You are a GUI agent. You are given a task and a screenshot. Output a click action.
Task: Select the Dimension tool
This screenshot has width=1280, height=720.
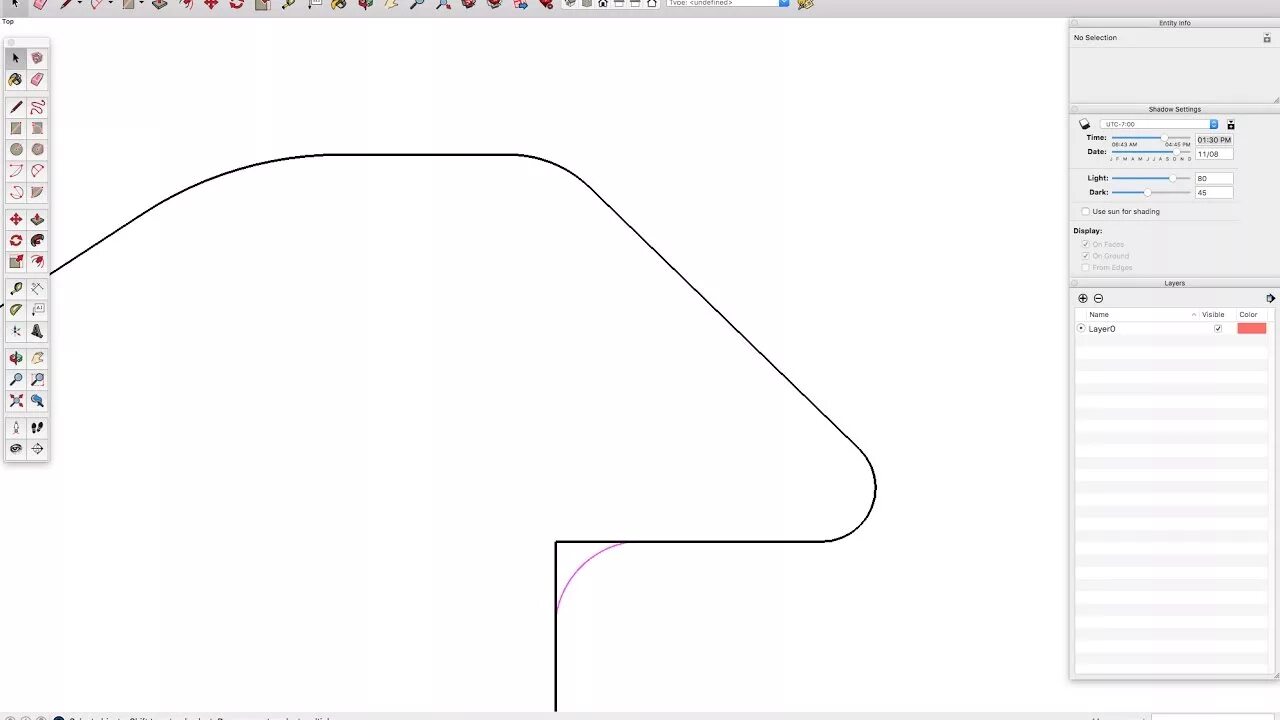click(37, 288)
